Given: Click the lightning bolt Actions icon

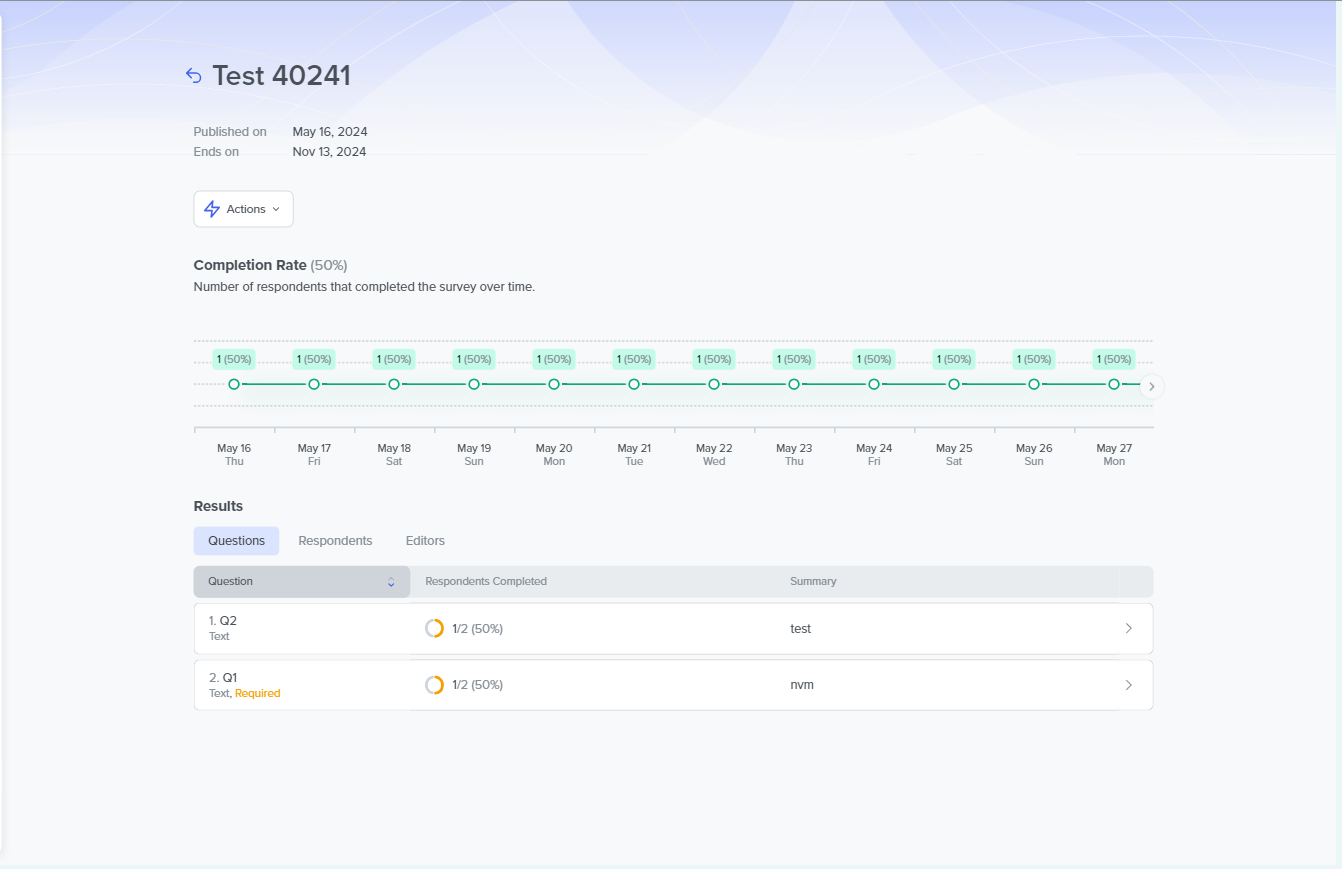Looking at the screenshot, I should pos(212,209).
